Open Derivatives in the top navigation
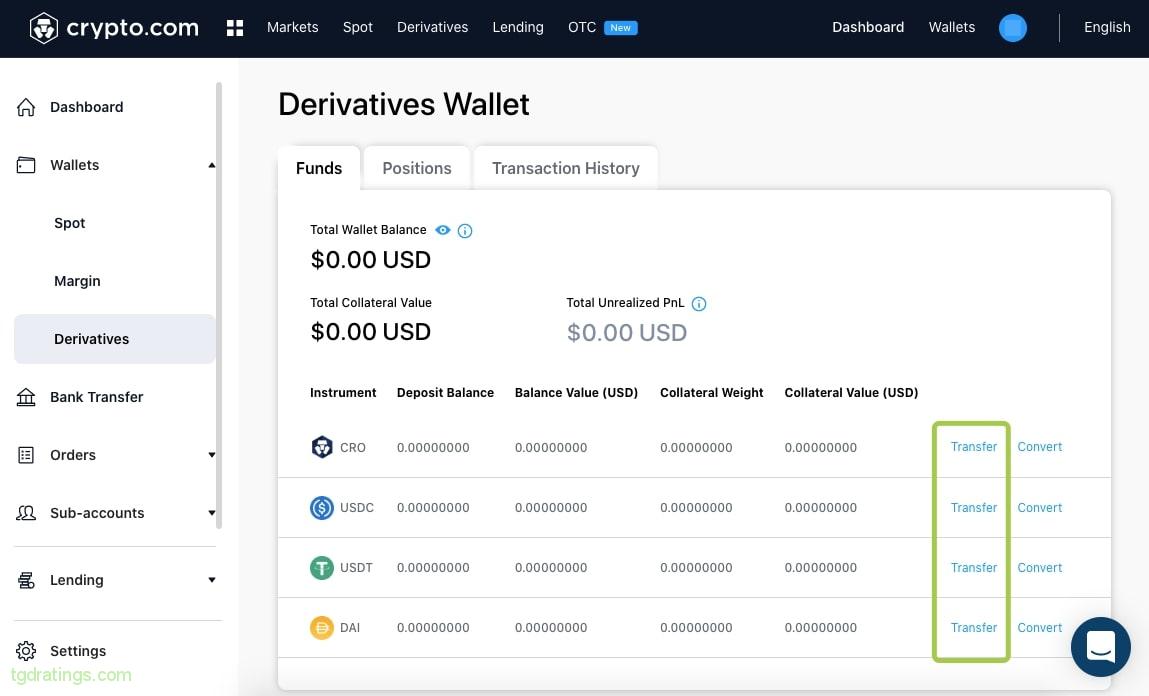The width and height of the screenshot is (1149, 696). point(432,27)
